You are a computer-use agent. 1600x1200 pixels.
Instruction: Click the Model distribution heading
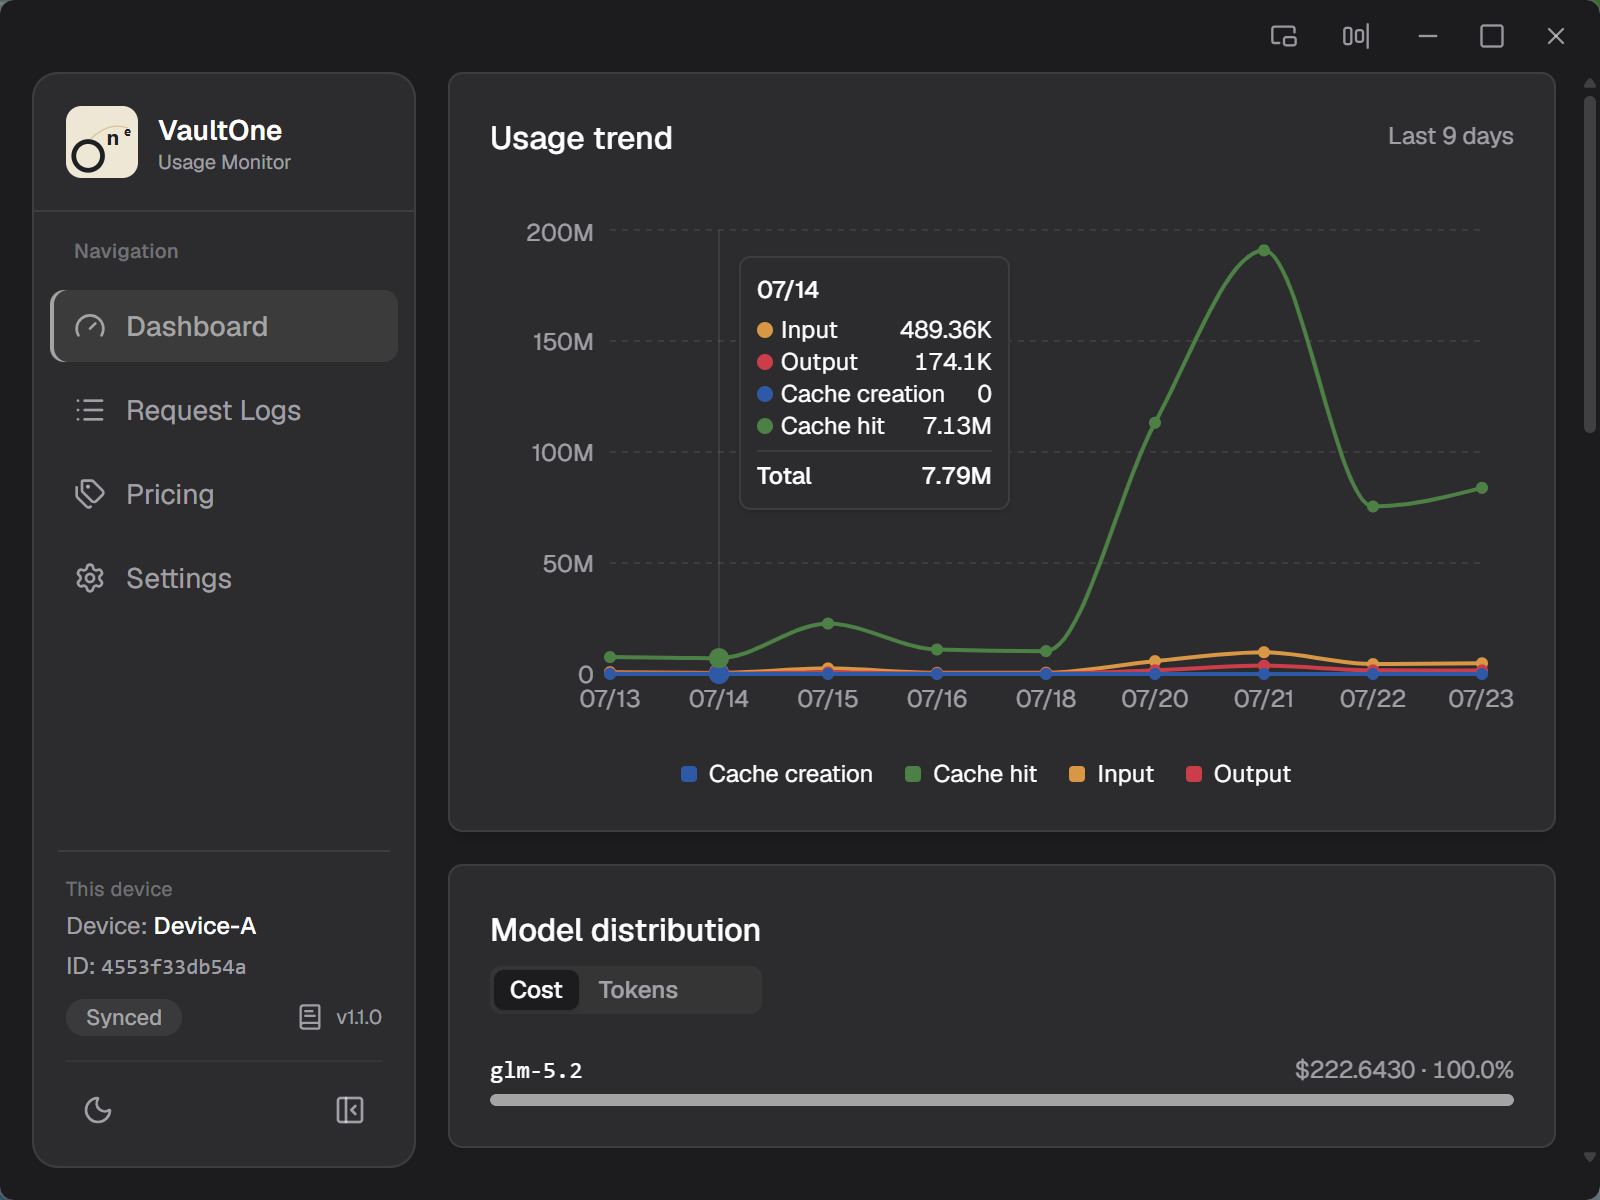coord(625,930)
